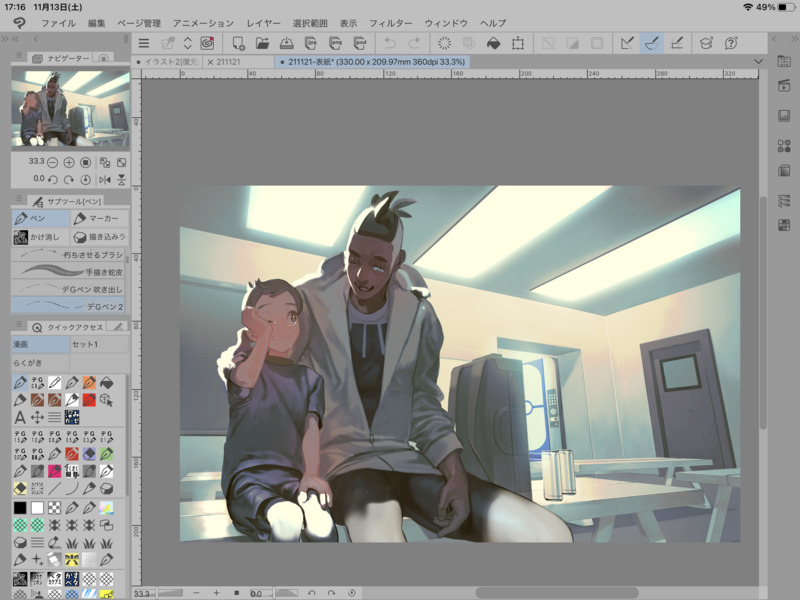This screenshot has height=600, width=800.
Task: Toggle the Snap to ruler icon
Action: [627, 43]
